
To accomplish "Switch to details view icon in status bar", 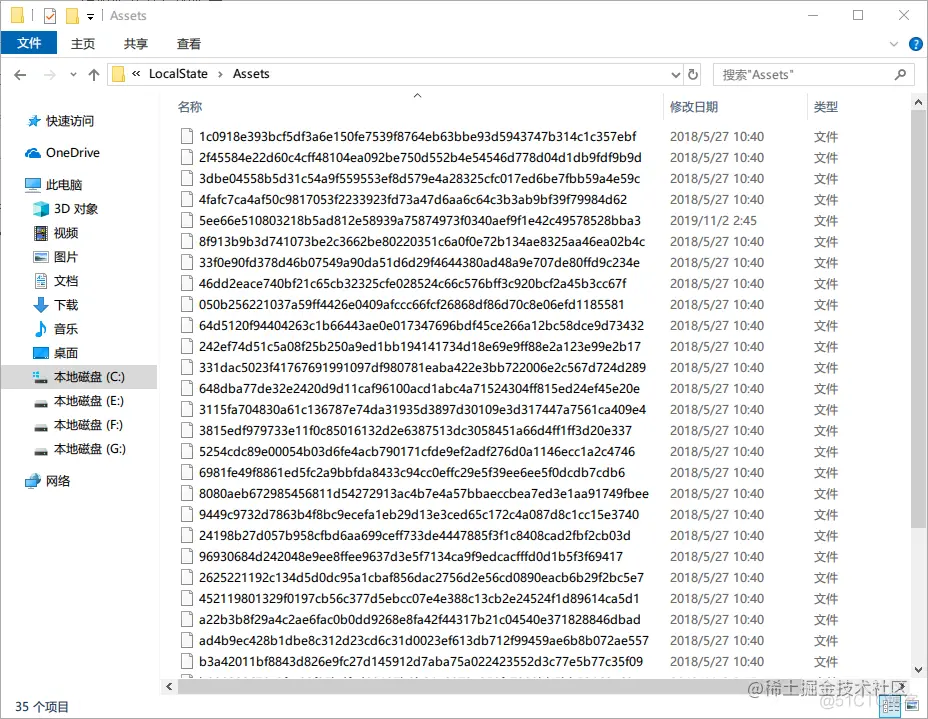I will (891, 705).
